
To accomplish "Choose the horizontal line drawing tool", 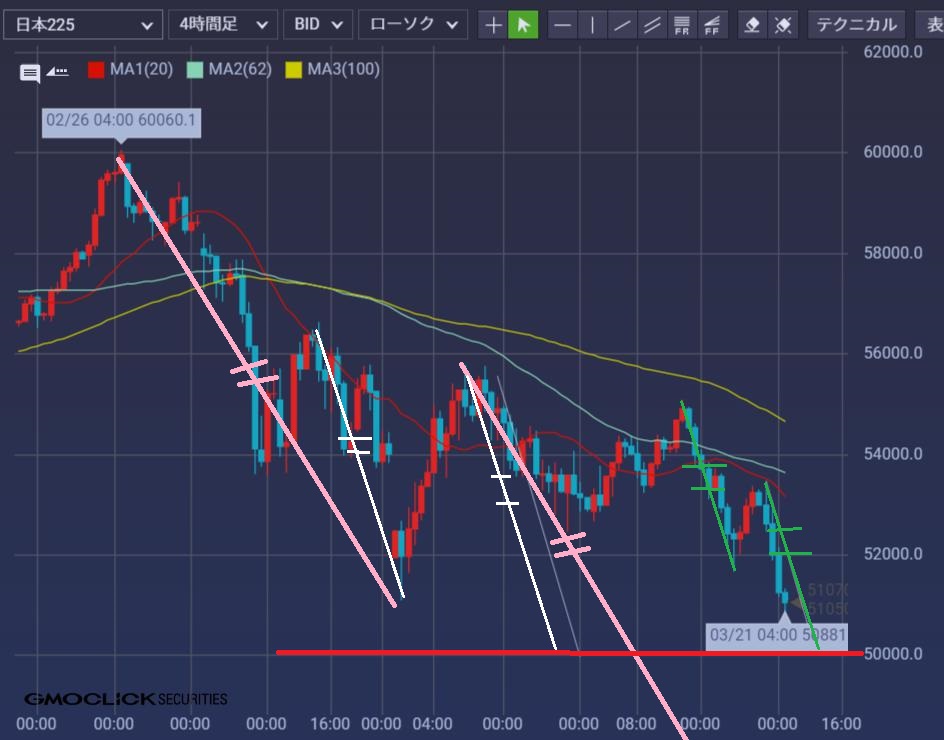I will coord(563,25).
